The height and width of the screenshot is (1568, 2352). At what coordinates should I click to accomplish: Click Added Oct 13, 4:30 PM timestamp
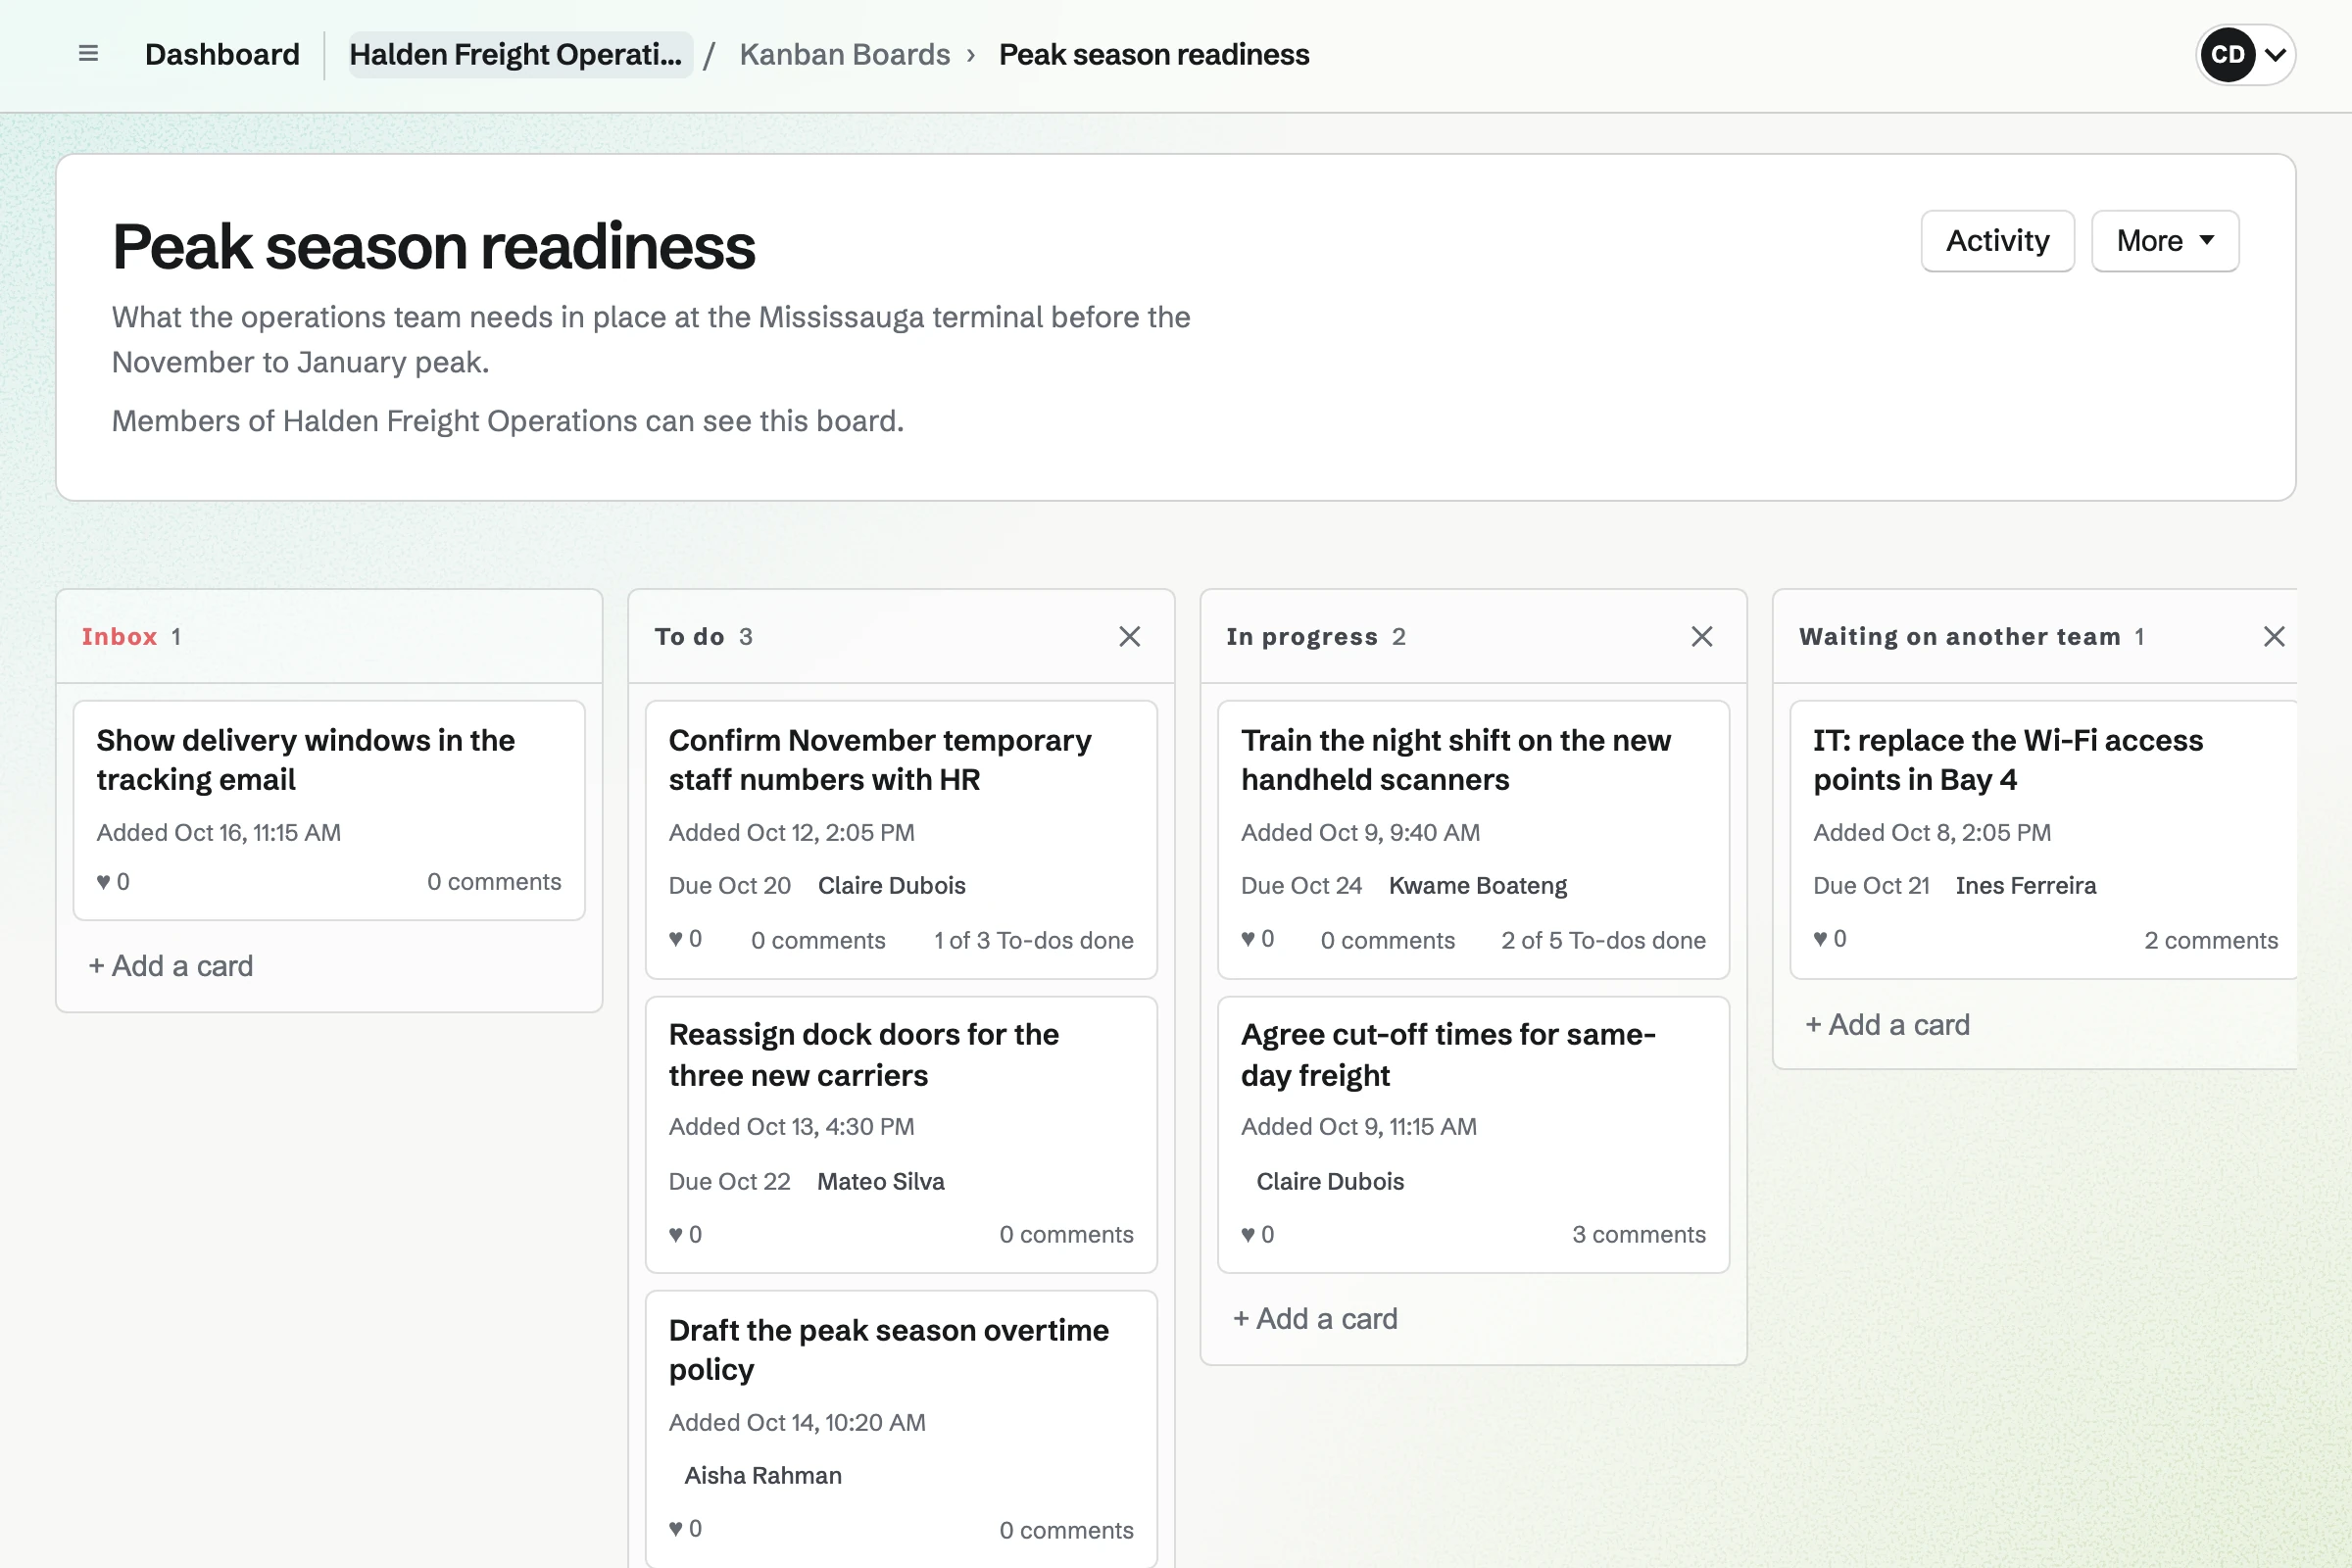pos(791,1127)
